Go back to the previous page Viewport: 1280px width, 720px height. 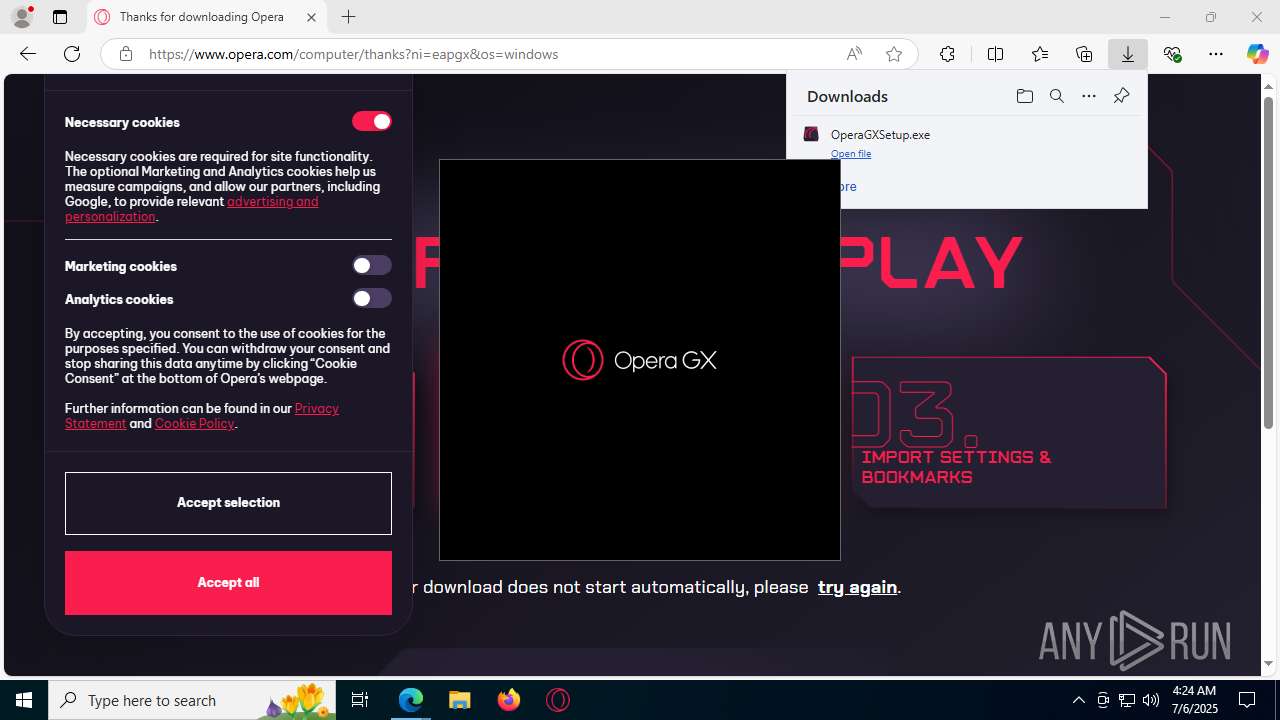coord(28,54)
